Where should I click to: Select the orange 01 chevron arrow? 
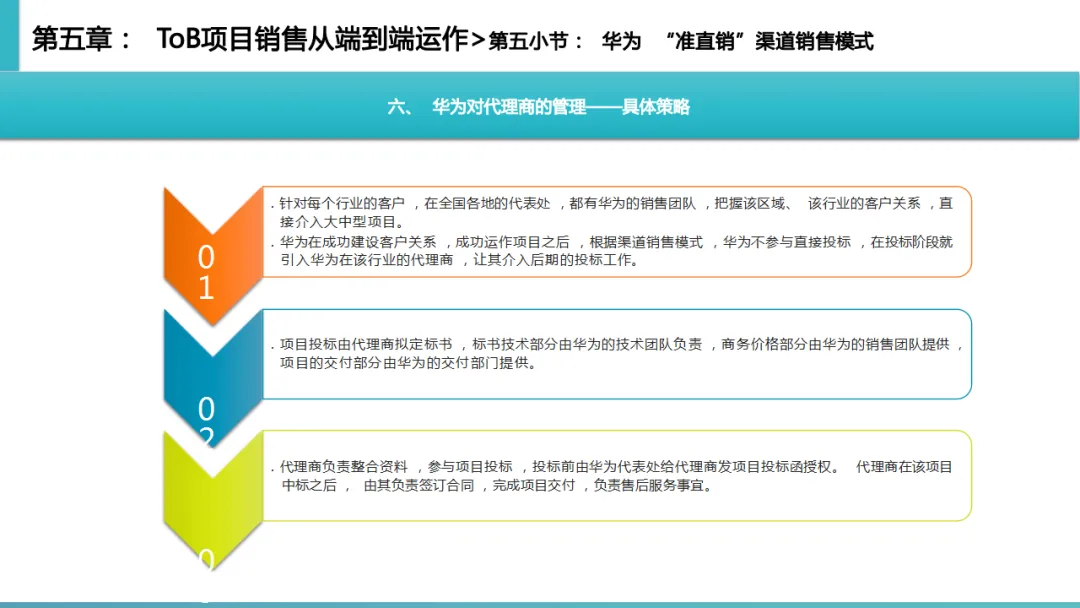click(x=213, y=255)
